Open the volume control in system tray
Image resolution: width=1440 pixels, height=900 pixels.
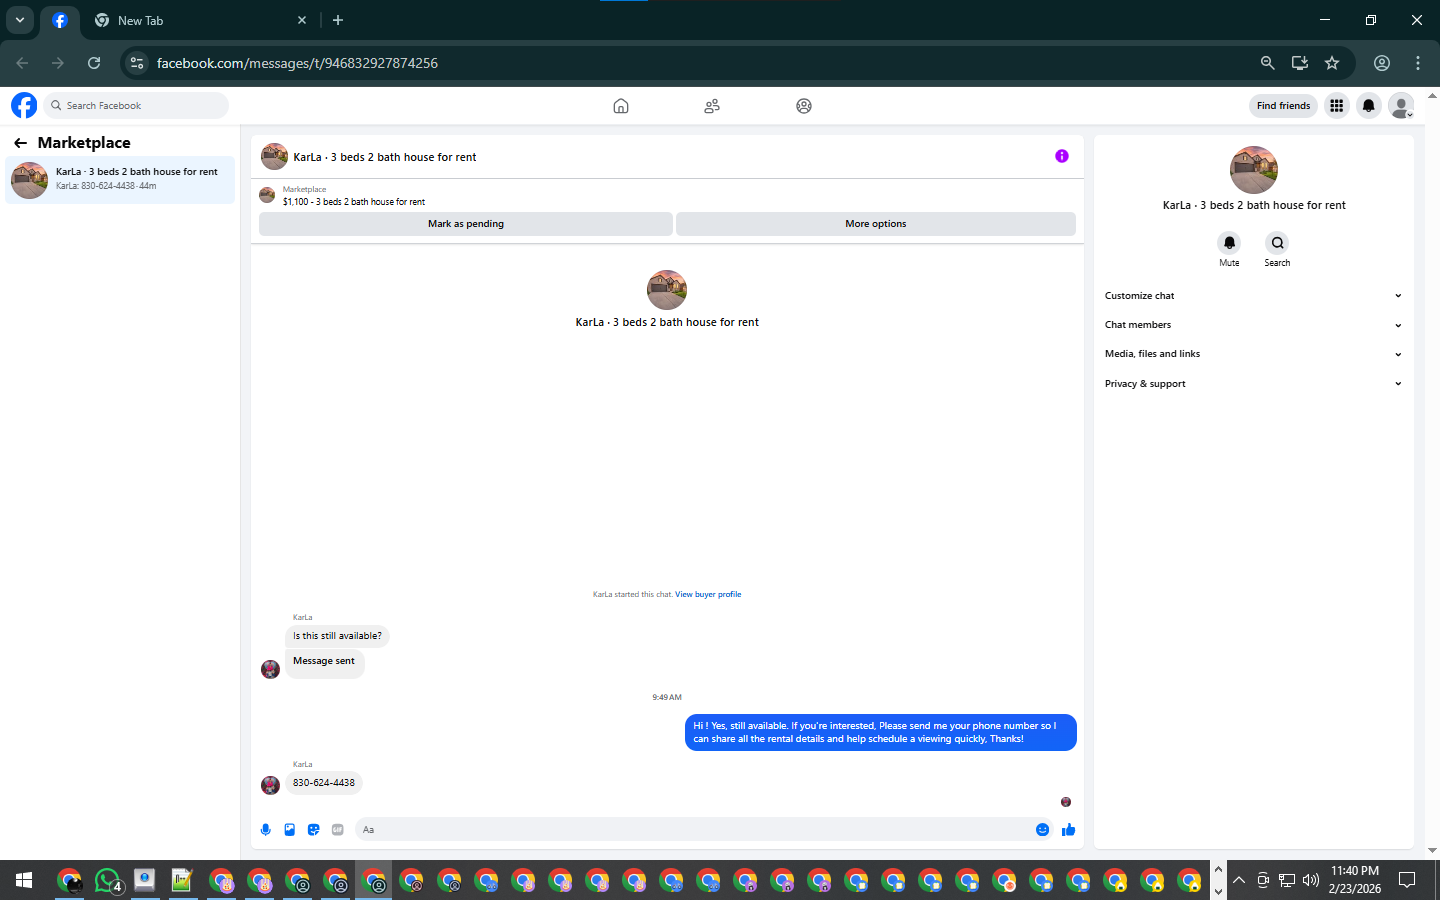(x=1311, y=880)
